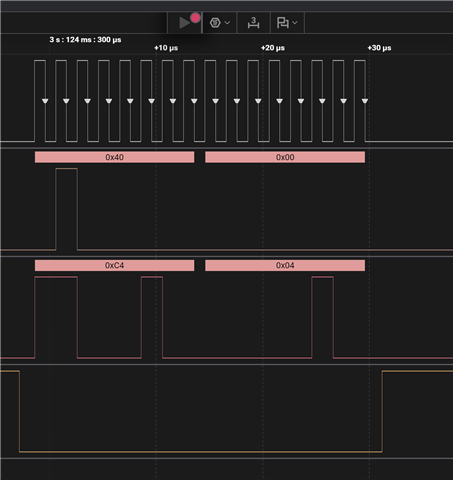The image size is (453, 480).
Task: Click the wide first pulse under 0xC4
Action: [x=56, y=317]
